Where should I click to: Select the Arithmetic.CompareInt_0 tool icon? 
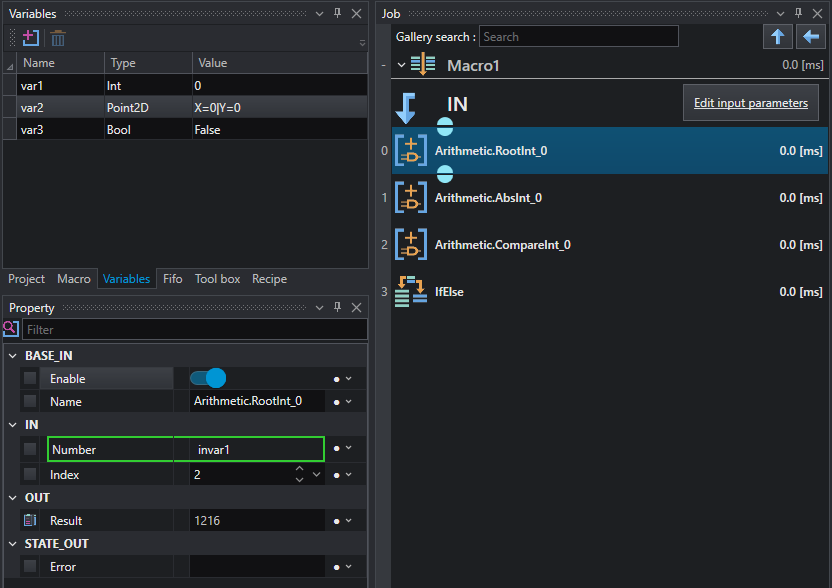[x=411, y=245]
